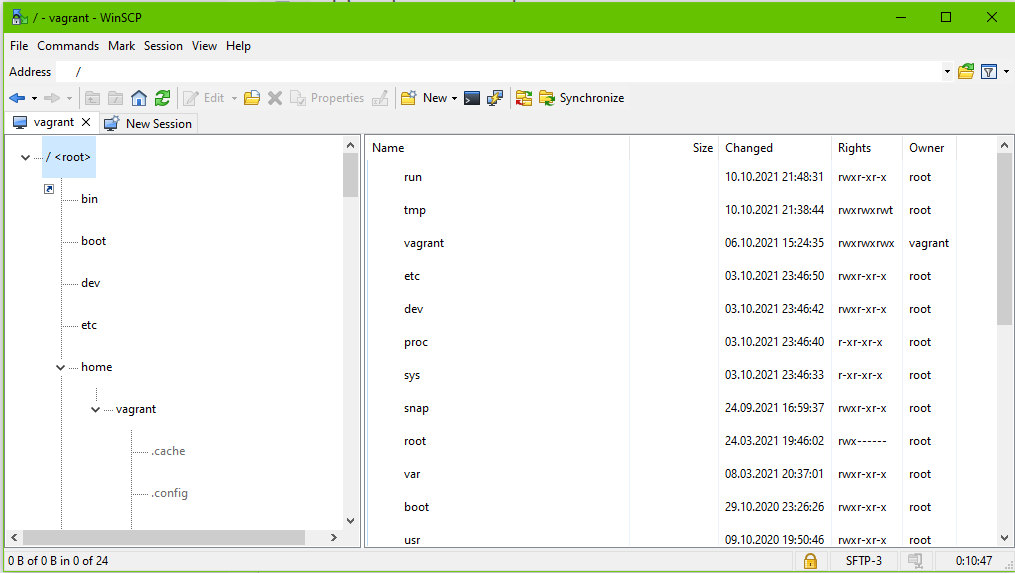
Task: Open the Session menu
Action: pos(163,46)
